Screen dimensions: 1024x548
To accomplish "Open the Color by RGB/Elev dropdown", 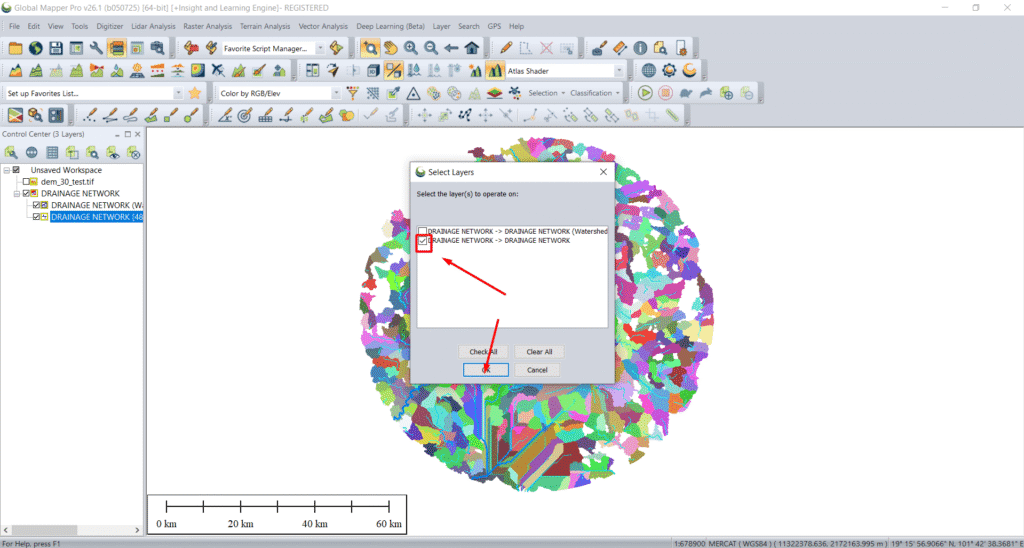I will pyautogui.click(x=336, y=93).
